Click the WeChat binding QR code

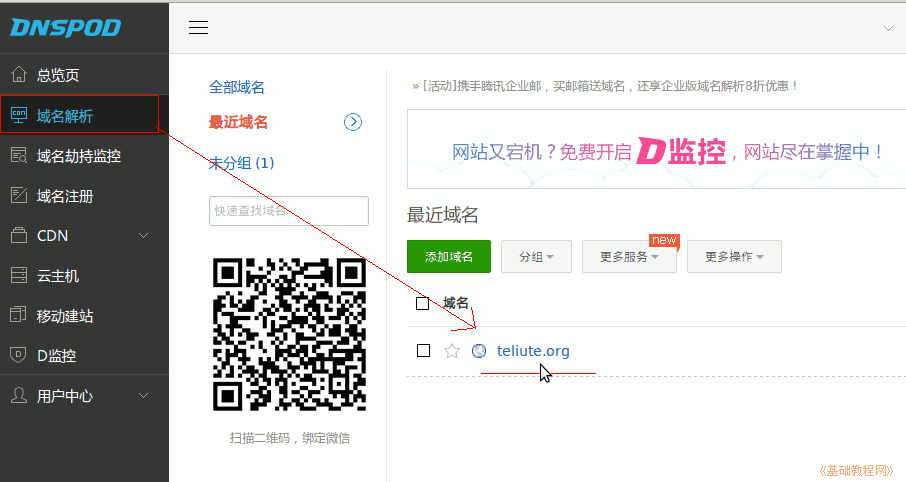pyautogui.click(x=289, y=335)
